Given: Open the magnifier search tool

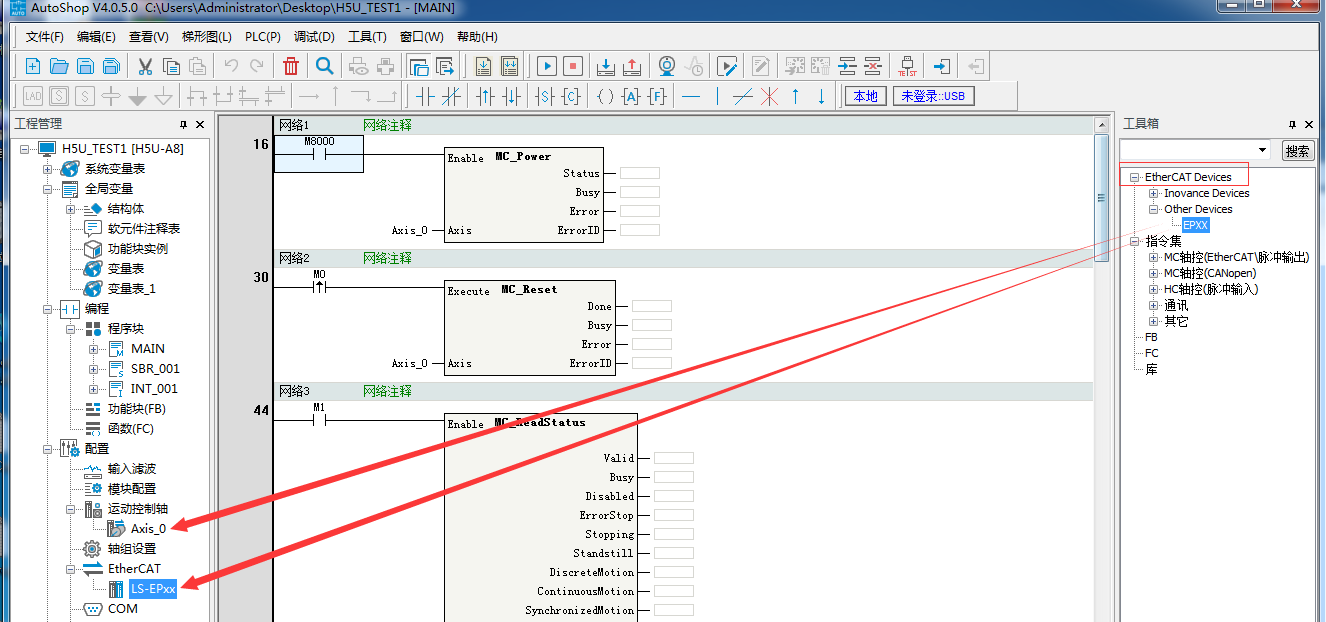Looking at the screenshot, I should tap(325, 66).
